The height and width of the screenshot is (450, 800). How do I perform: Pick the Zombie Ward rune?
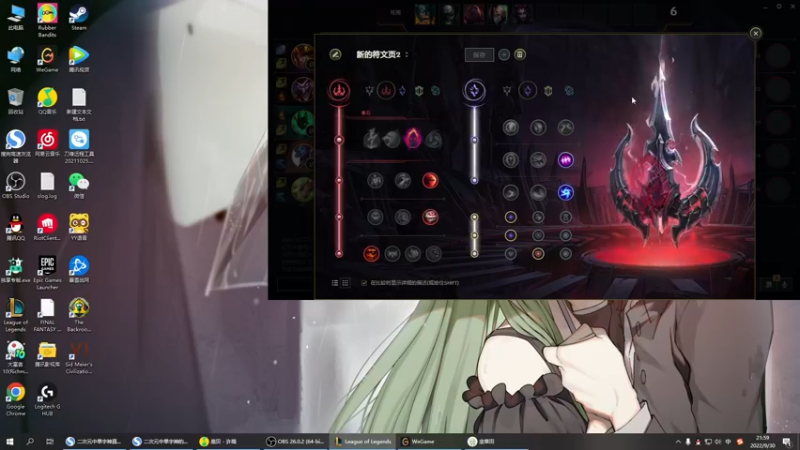click(376, 217)
